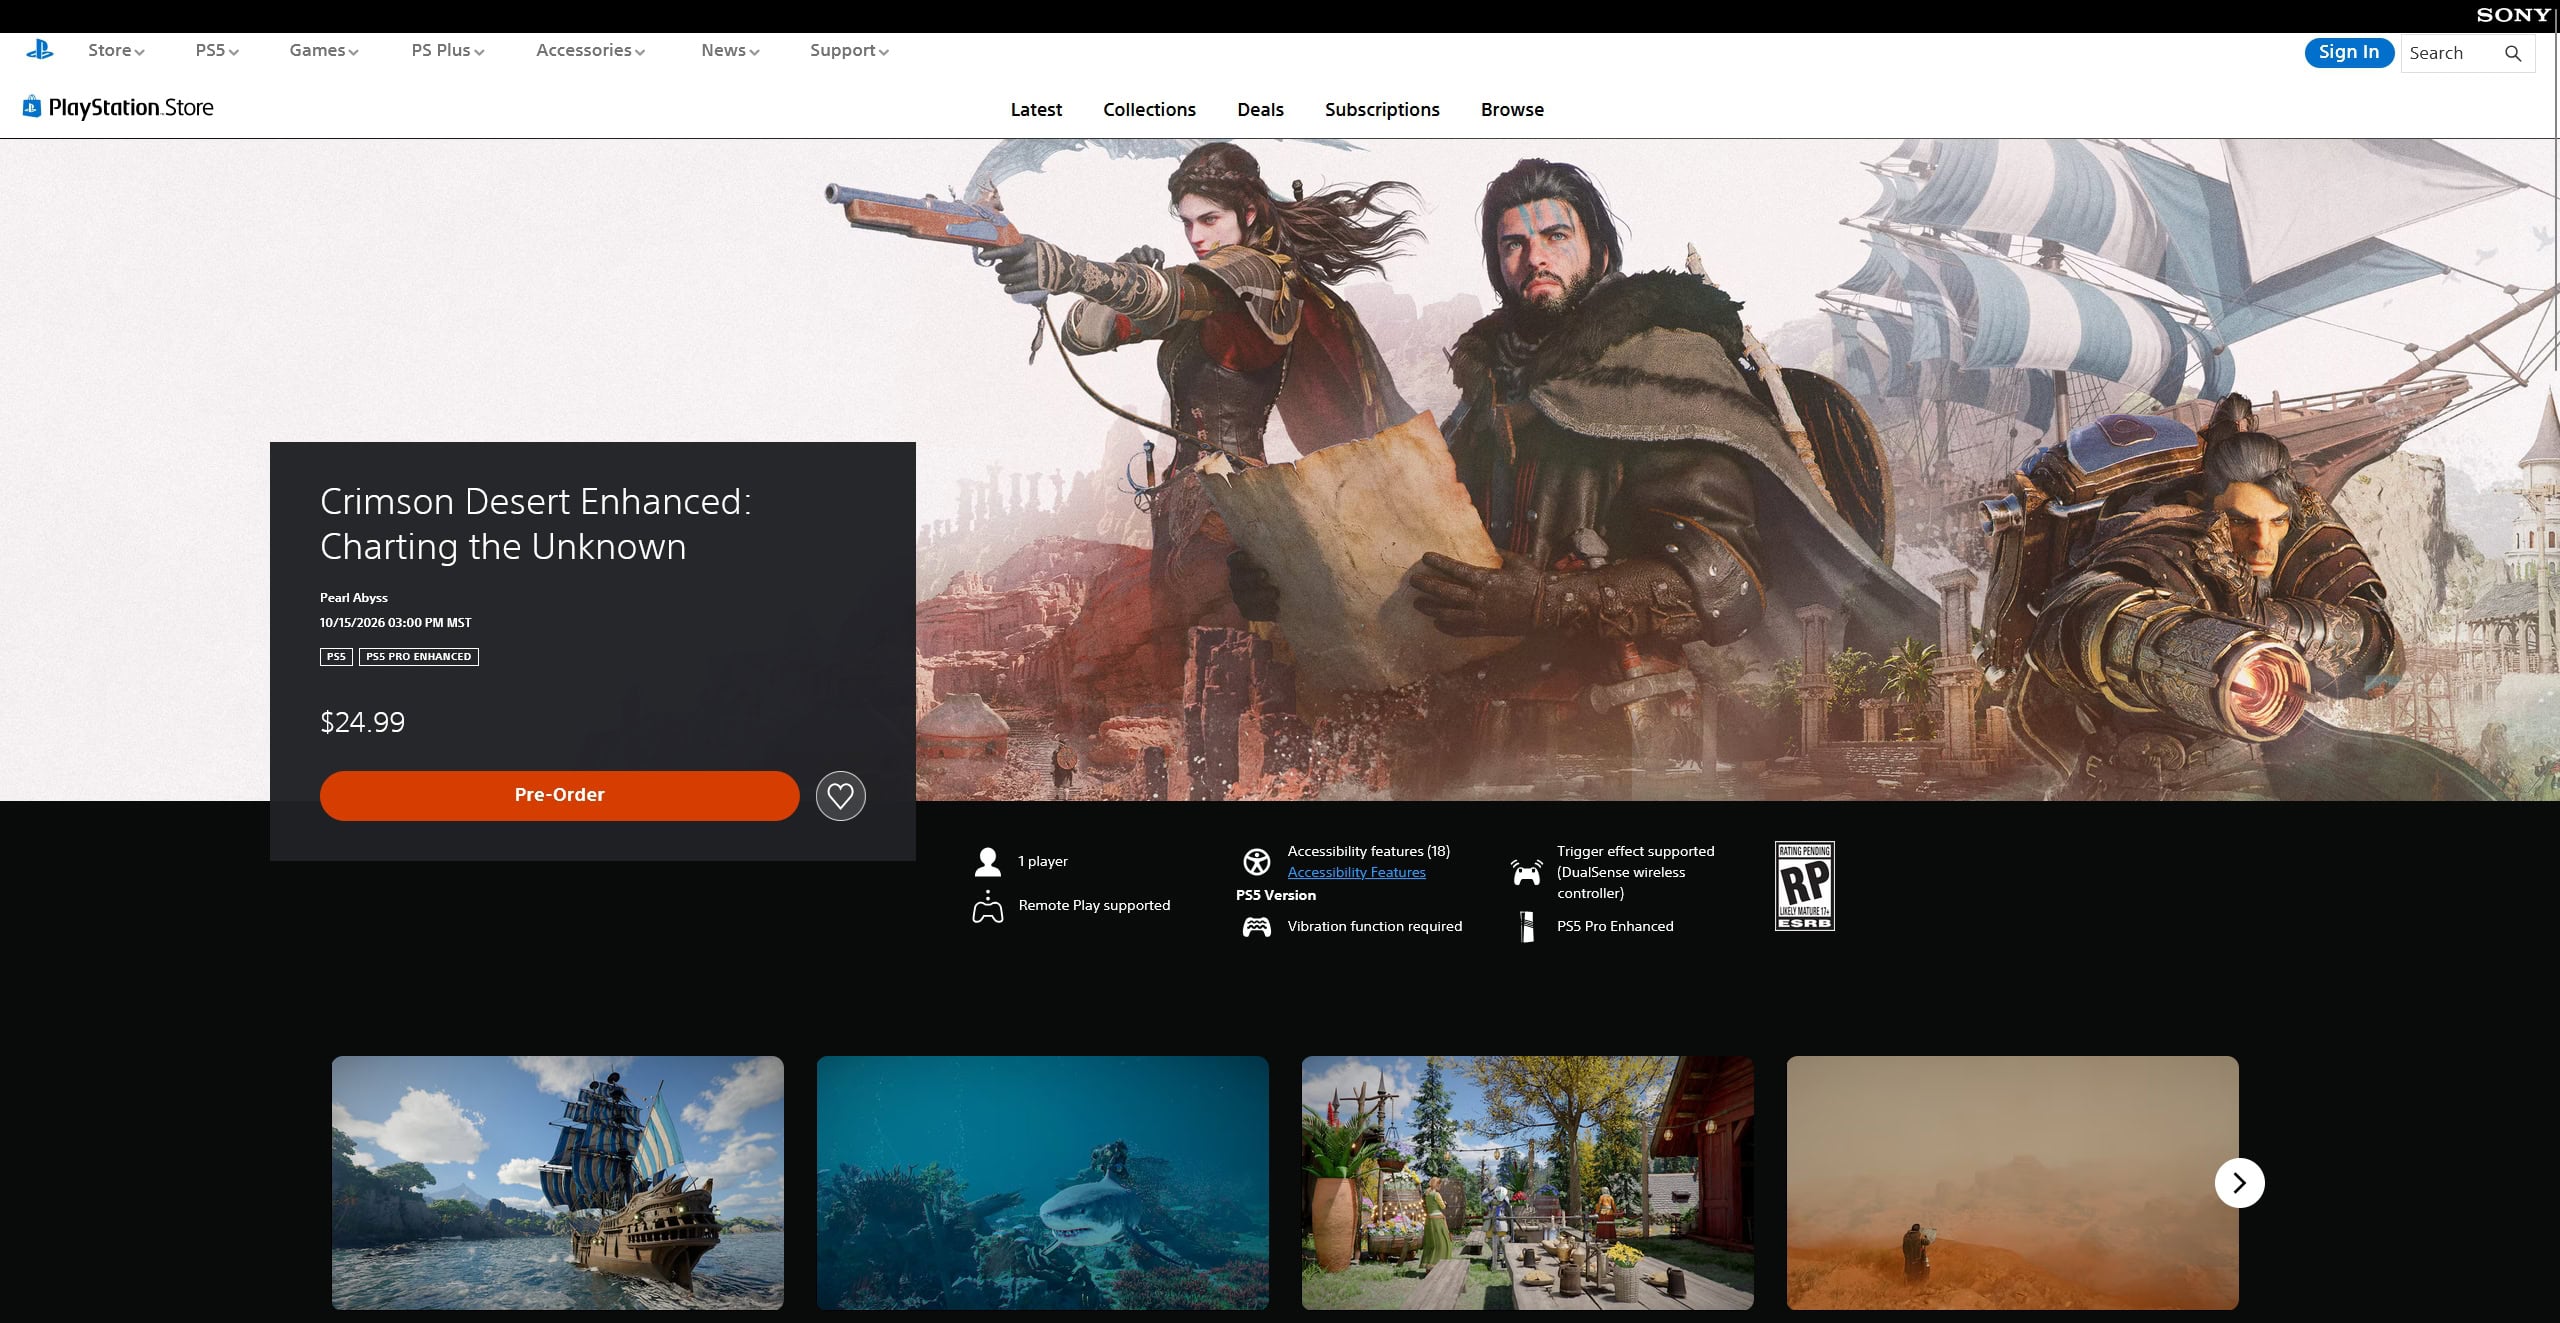This screenshot has width=2560, height=1323.
Task: Open the Collections store tab
Action: [x=1149, y=110]
